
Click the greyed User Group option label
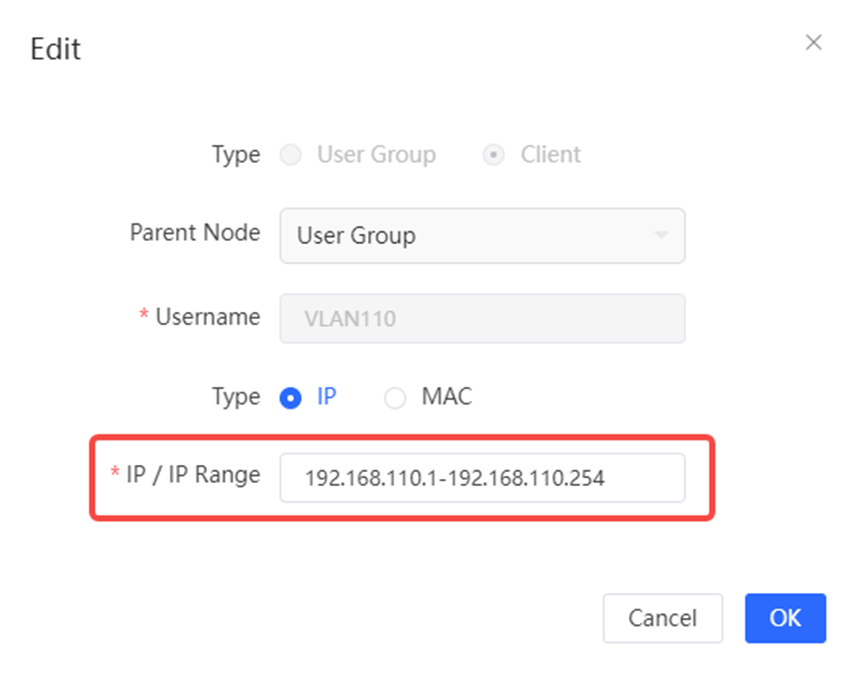pyautogui.click(x=377, y=154)
